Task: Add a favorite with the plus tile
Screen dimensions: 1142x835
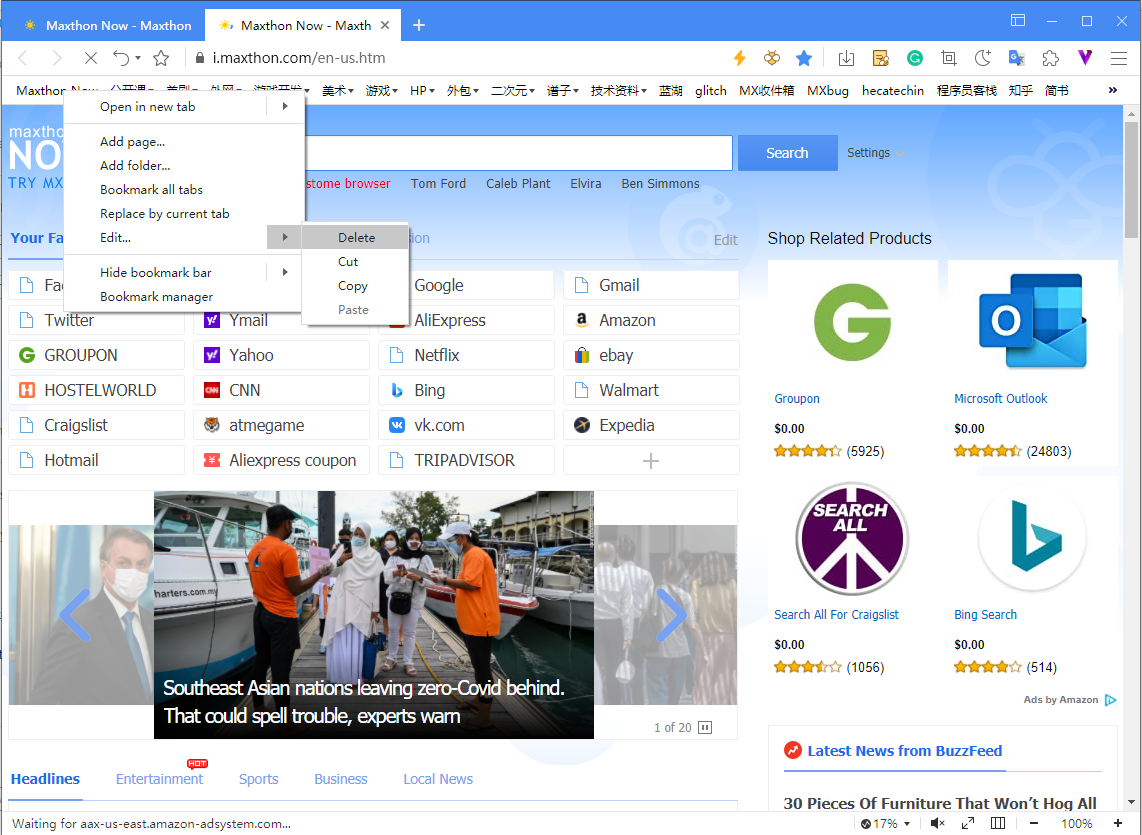Action: (651, 460)
